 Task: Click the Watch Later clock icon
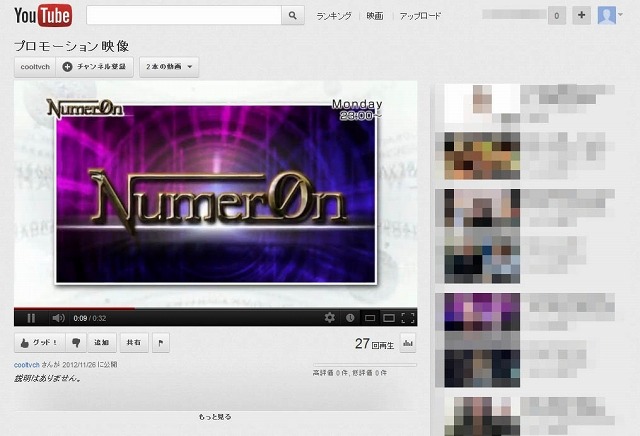pyautogui.click(x=350, y=318)
